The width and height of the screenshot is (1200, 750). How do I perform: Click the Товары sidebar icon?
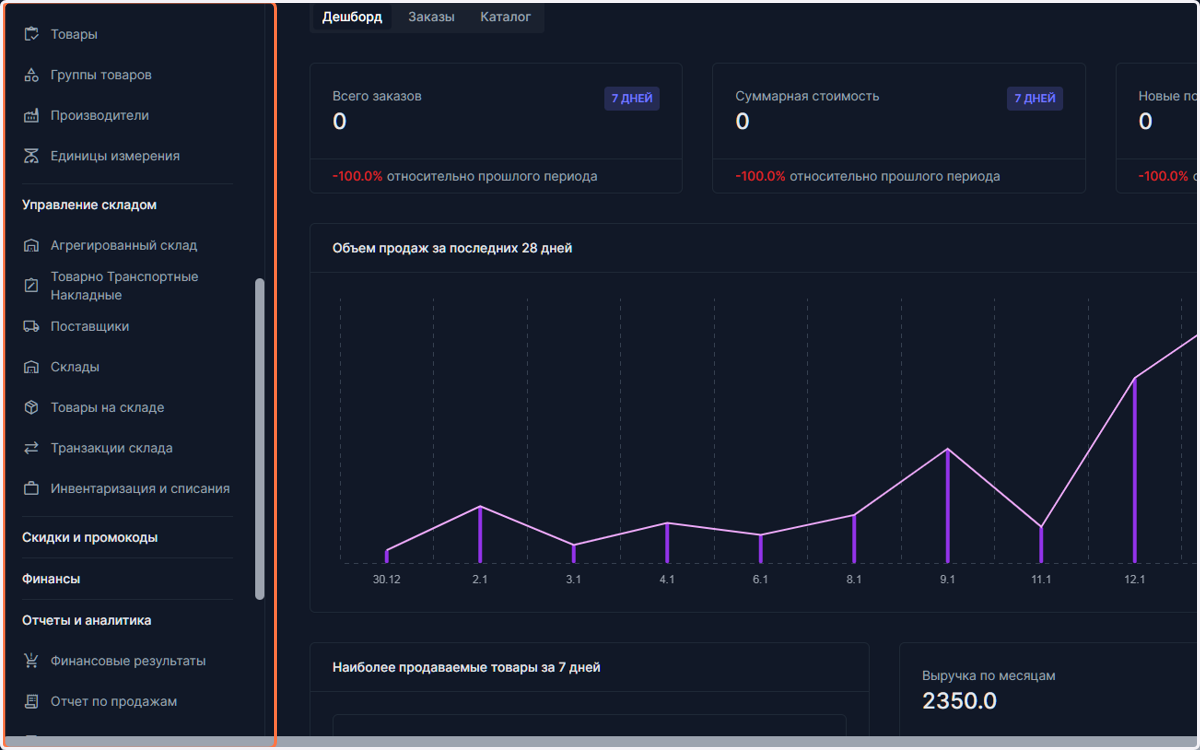31,34
